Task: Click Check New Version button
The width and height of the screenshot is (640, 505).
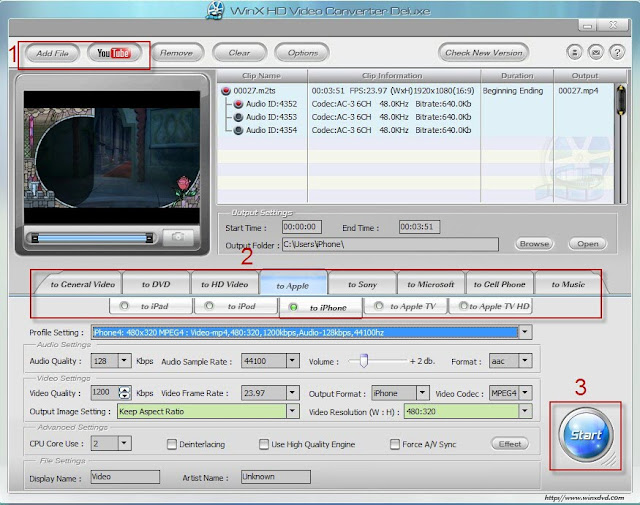Action: pos(483,53)
